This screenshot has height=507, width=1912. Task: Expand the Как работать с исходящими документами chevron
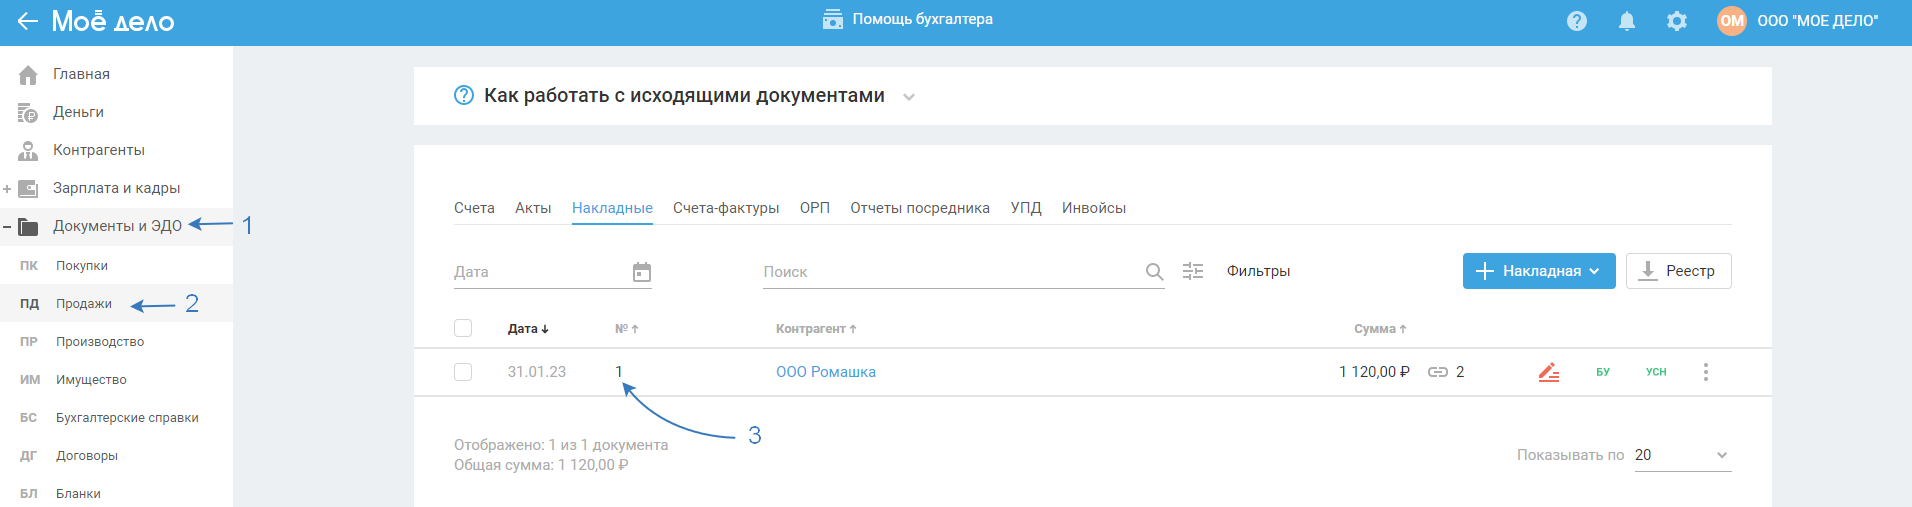click(x=909, y=97)
